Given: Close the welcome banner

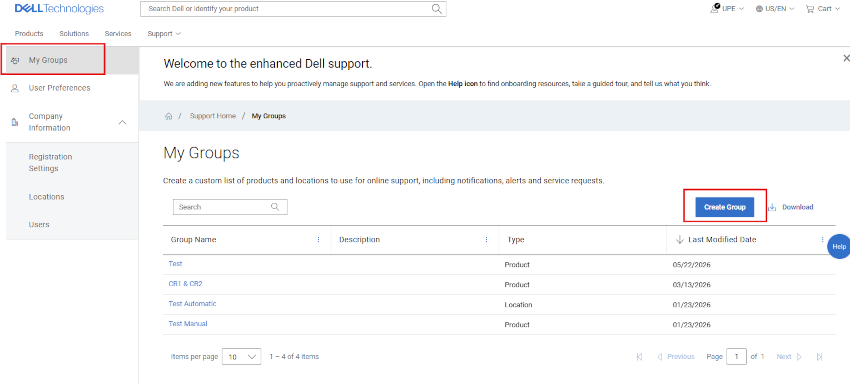Looking at the screenshot, I should tap(846, 57).
